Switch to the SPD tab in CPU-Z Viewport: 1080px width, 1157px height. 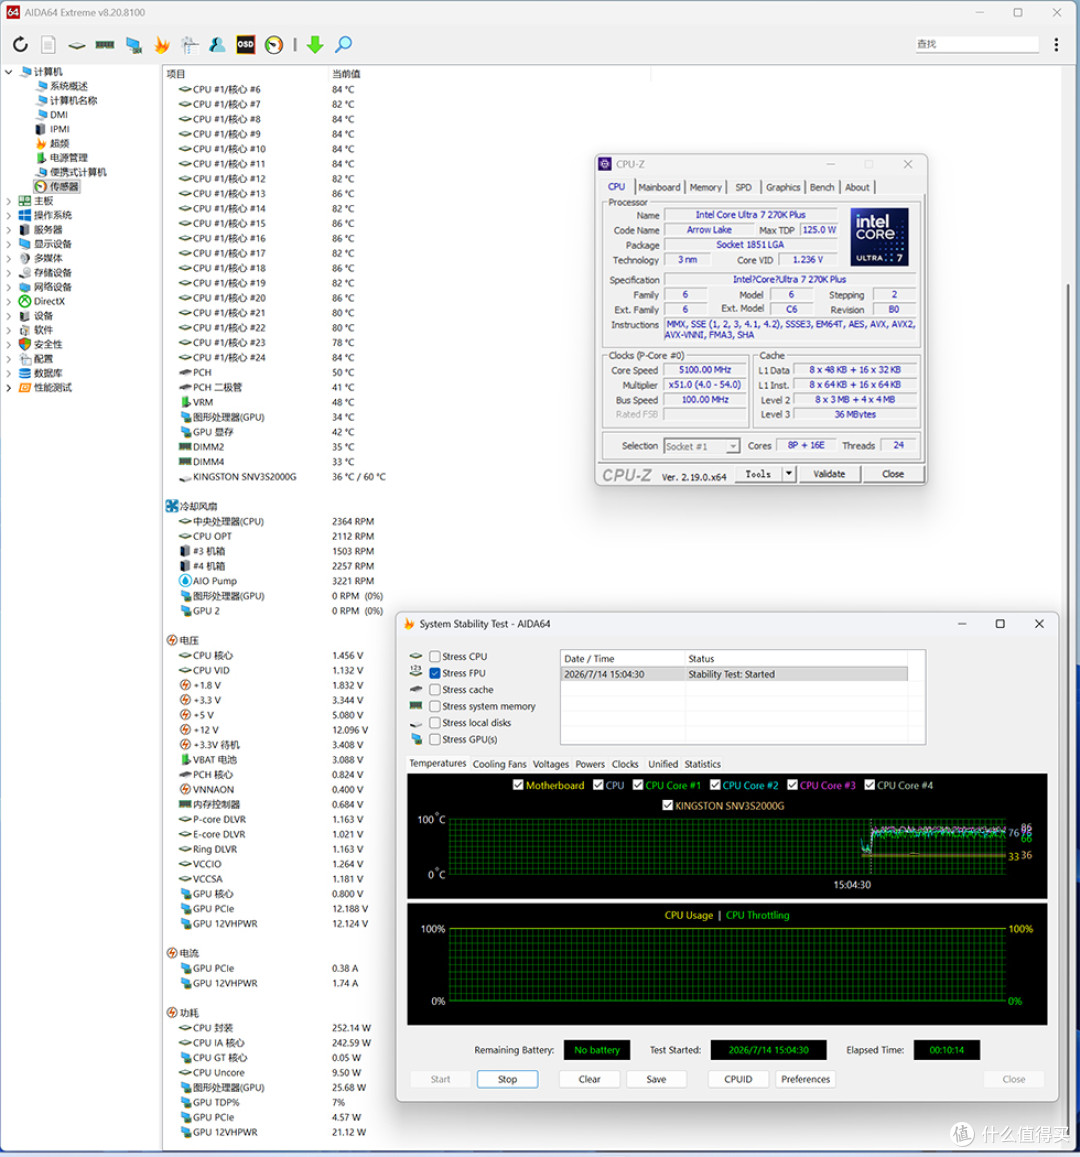744,187
